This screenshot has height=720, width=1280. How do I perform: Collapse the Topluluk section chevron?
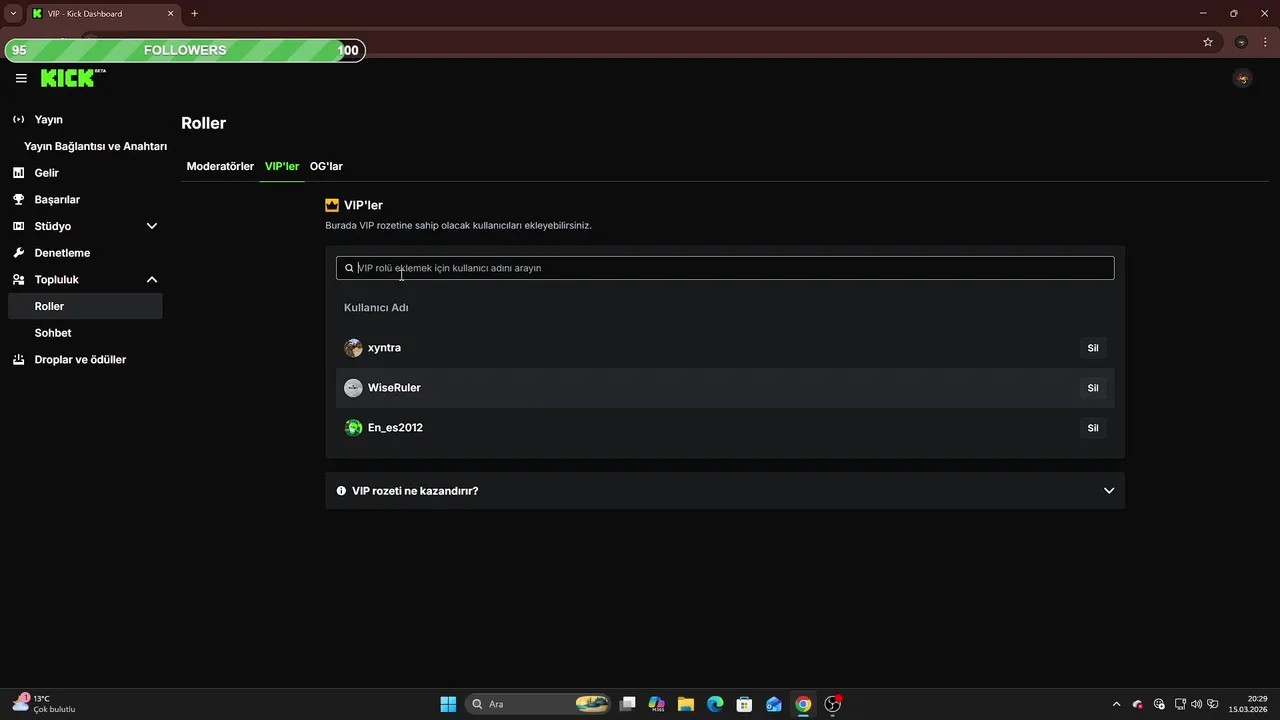[x=152, y=280]
